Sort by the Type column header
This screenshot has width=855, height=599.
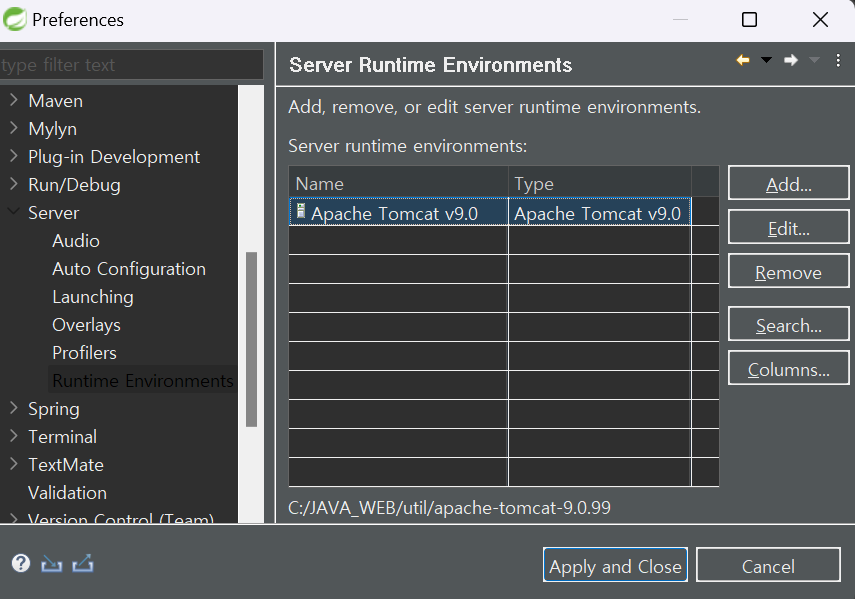[x=600, y=183]
